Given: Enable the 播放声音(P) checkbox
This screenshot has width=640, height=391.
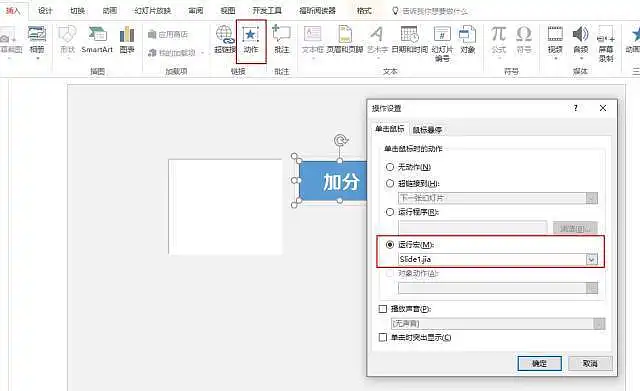Looking at the screenshot, I should click(x=382, y=309).
